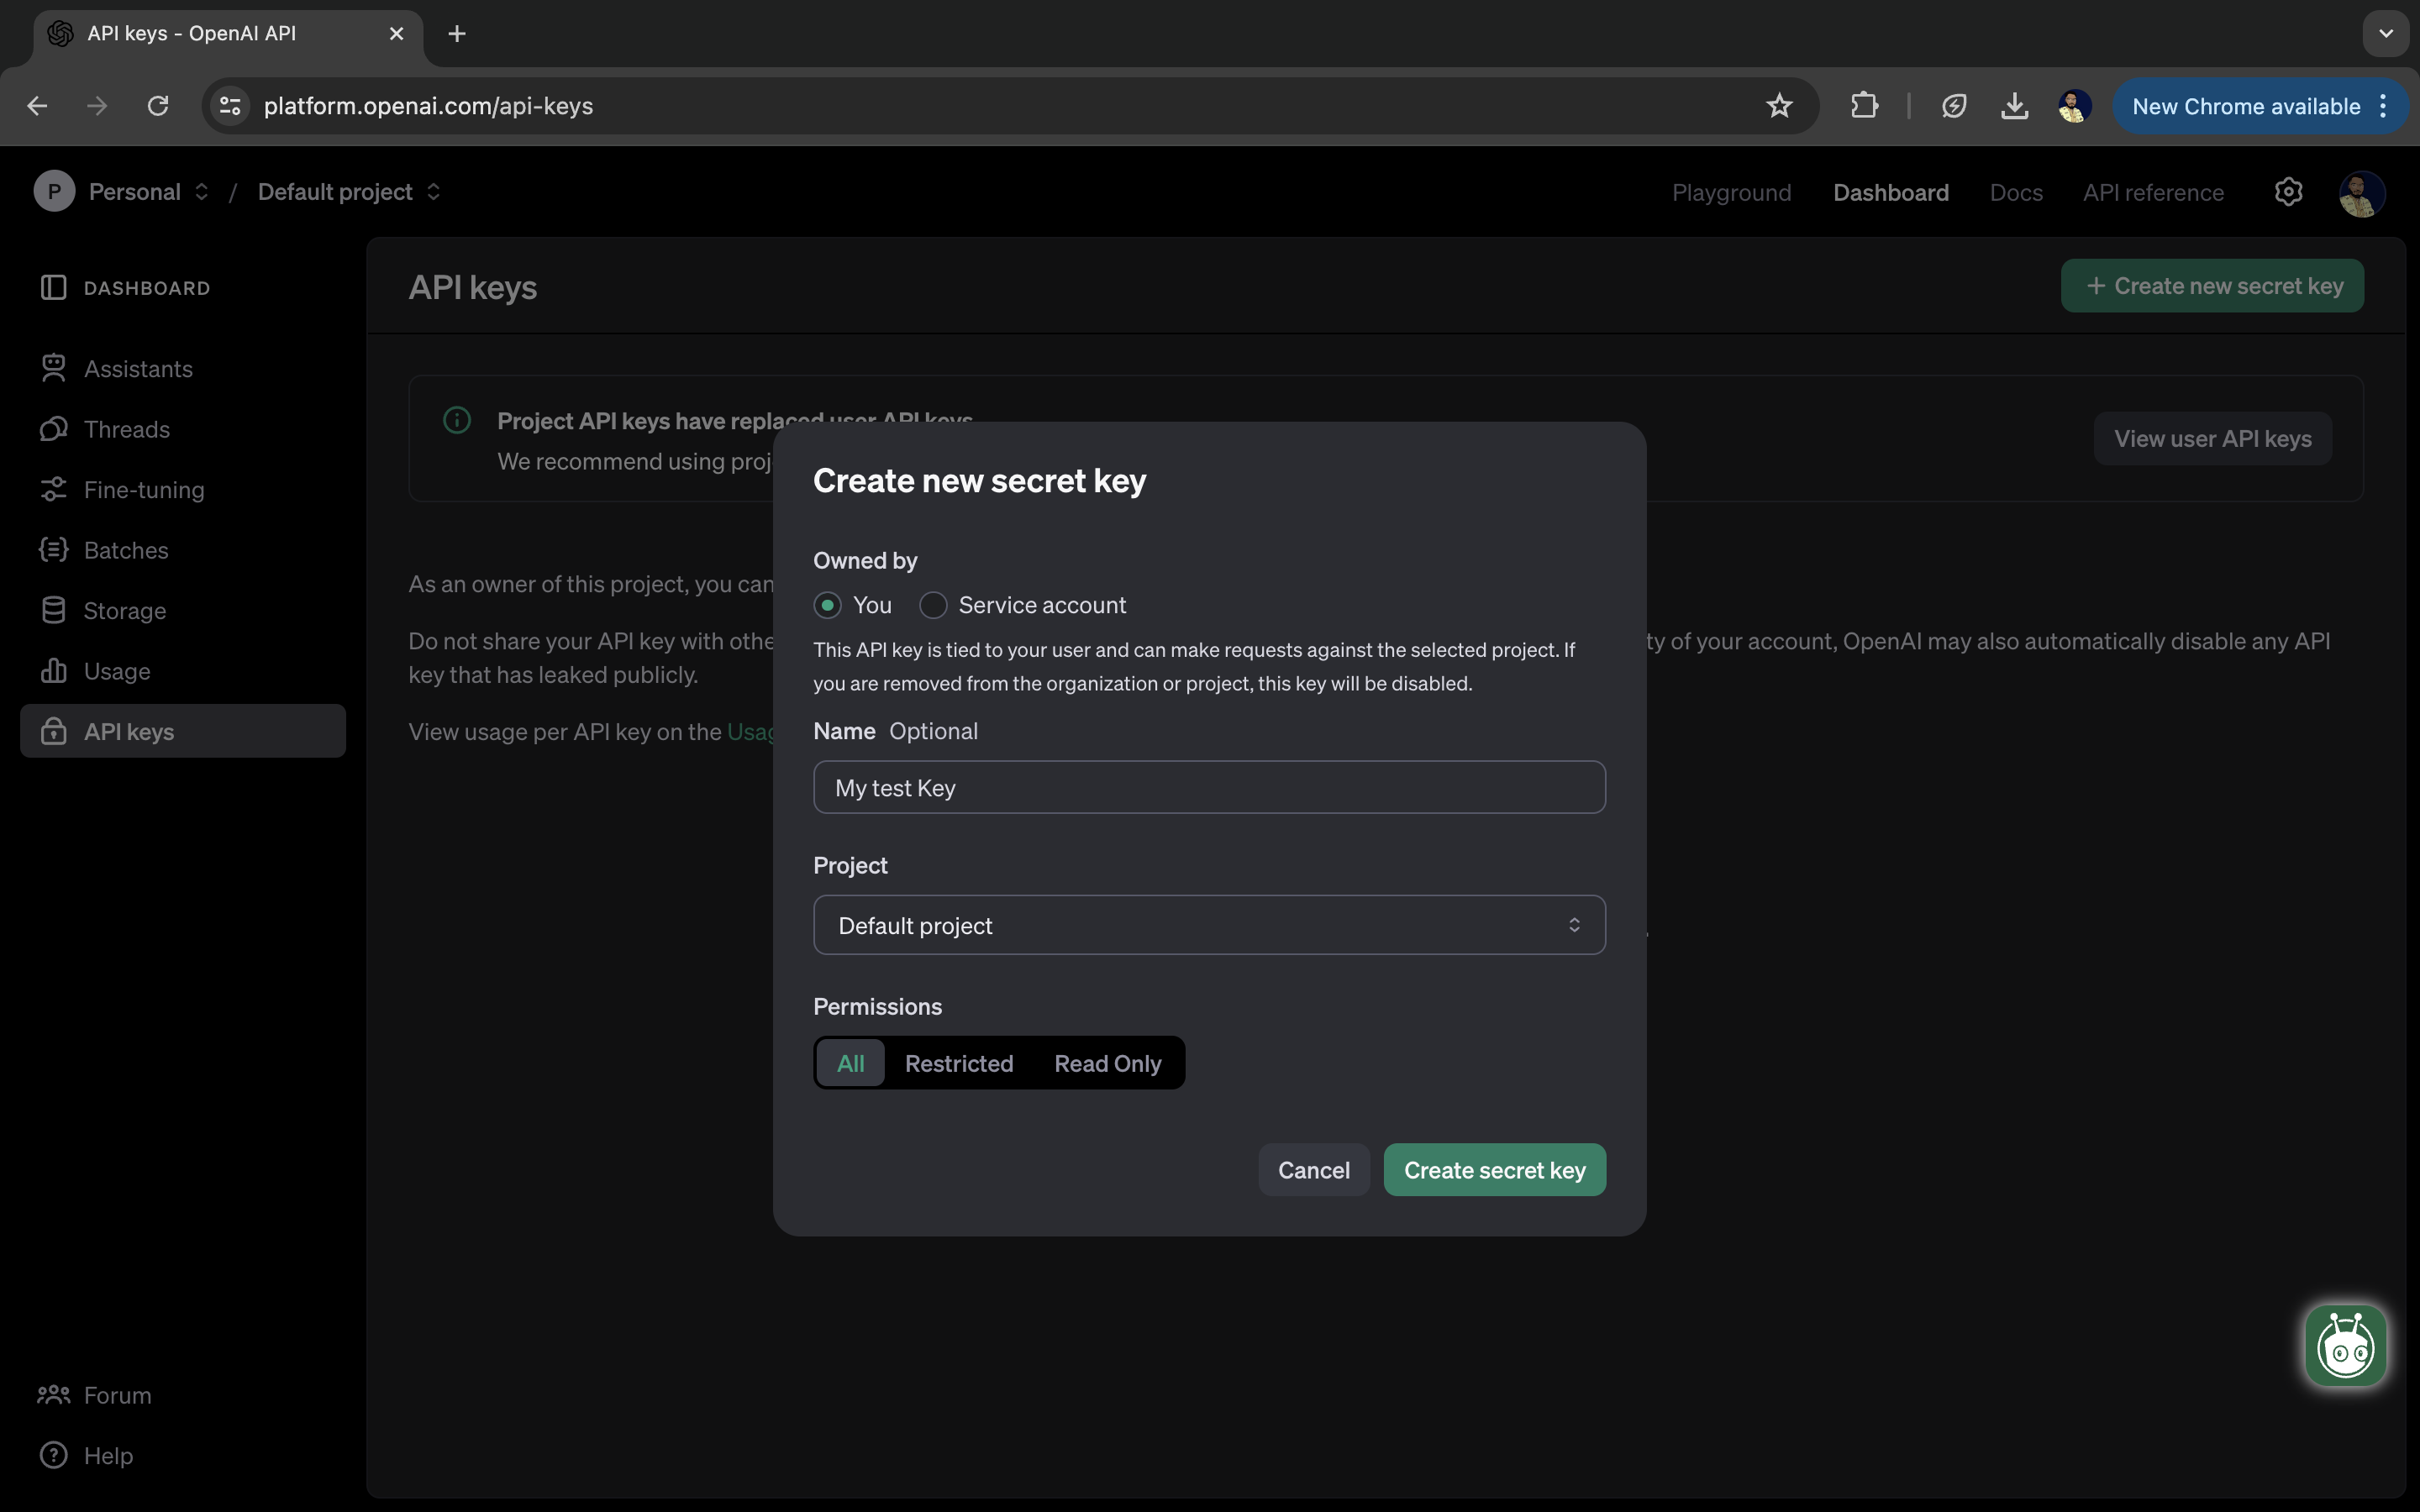The height and width of the screenshot is (1512, 2420).
Task: Open the Batches sidebar section
Action: (x=126, y=550)
